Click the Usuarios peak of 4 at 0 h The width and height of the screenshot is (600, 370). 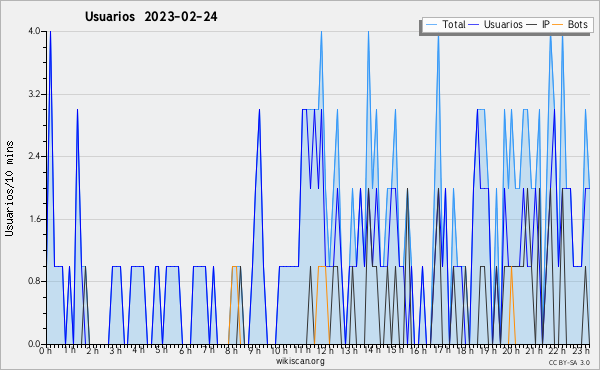tap(50, 32)
